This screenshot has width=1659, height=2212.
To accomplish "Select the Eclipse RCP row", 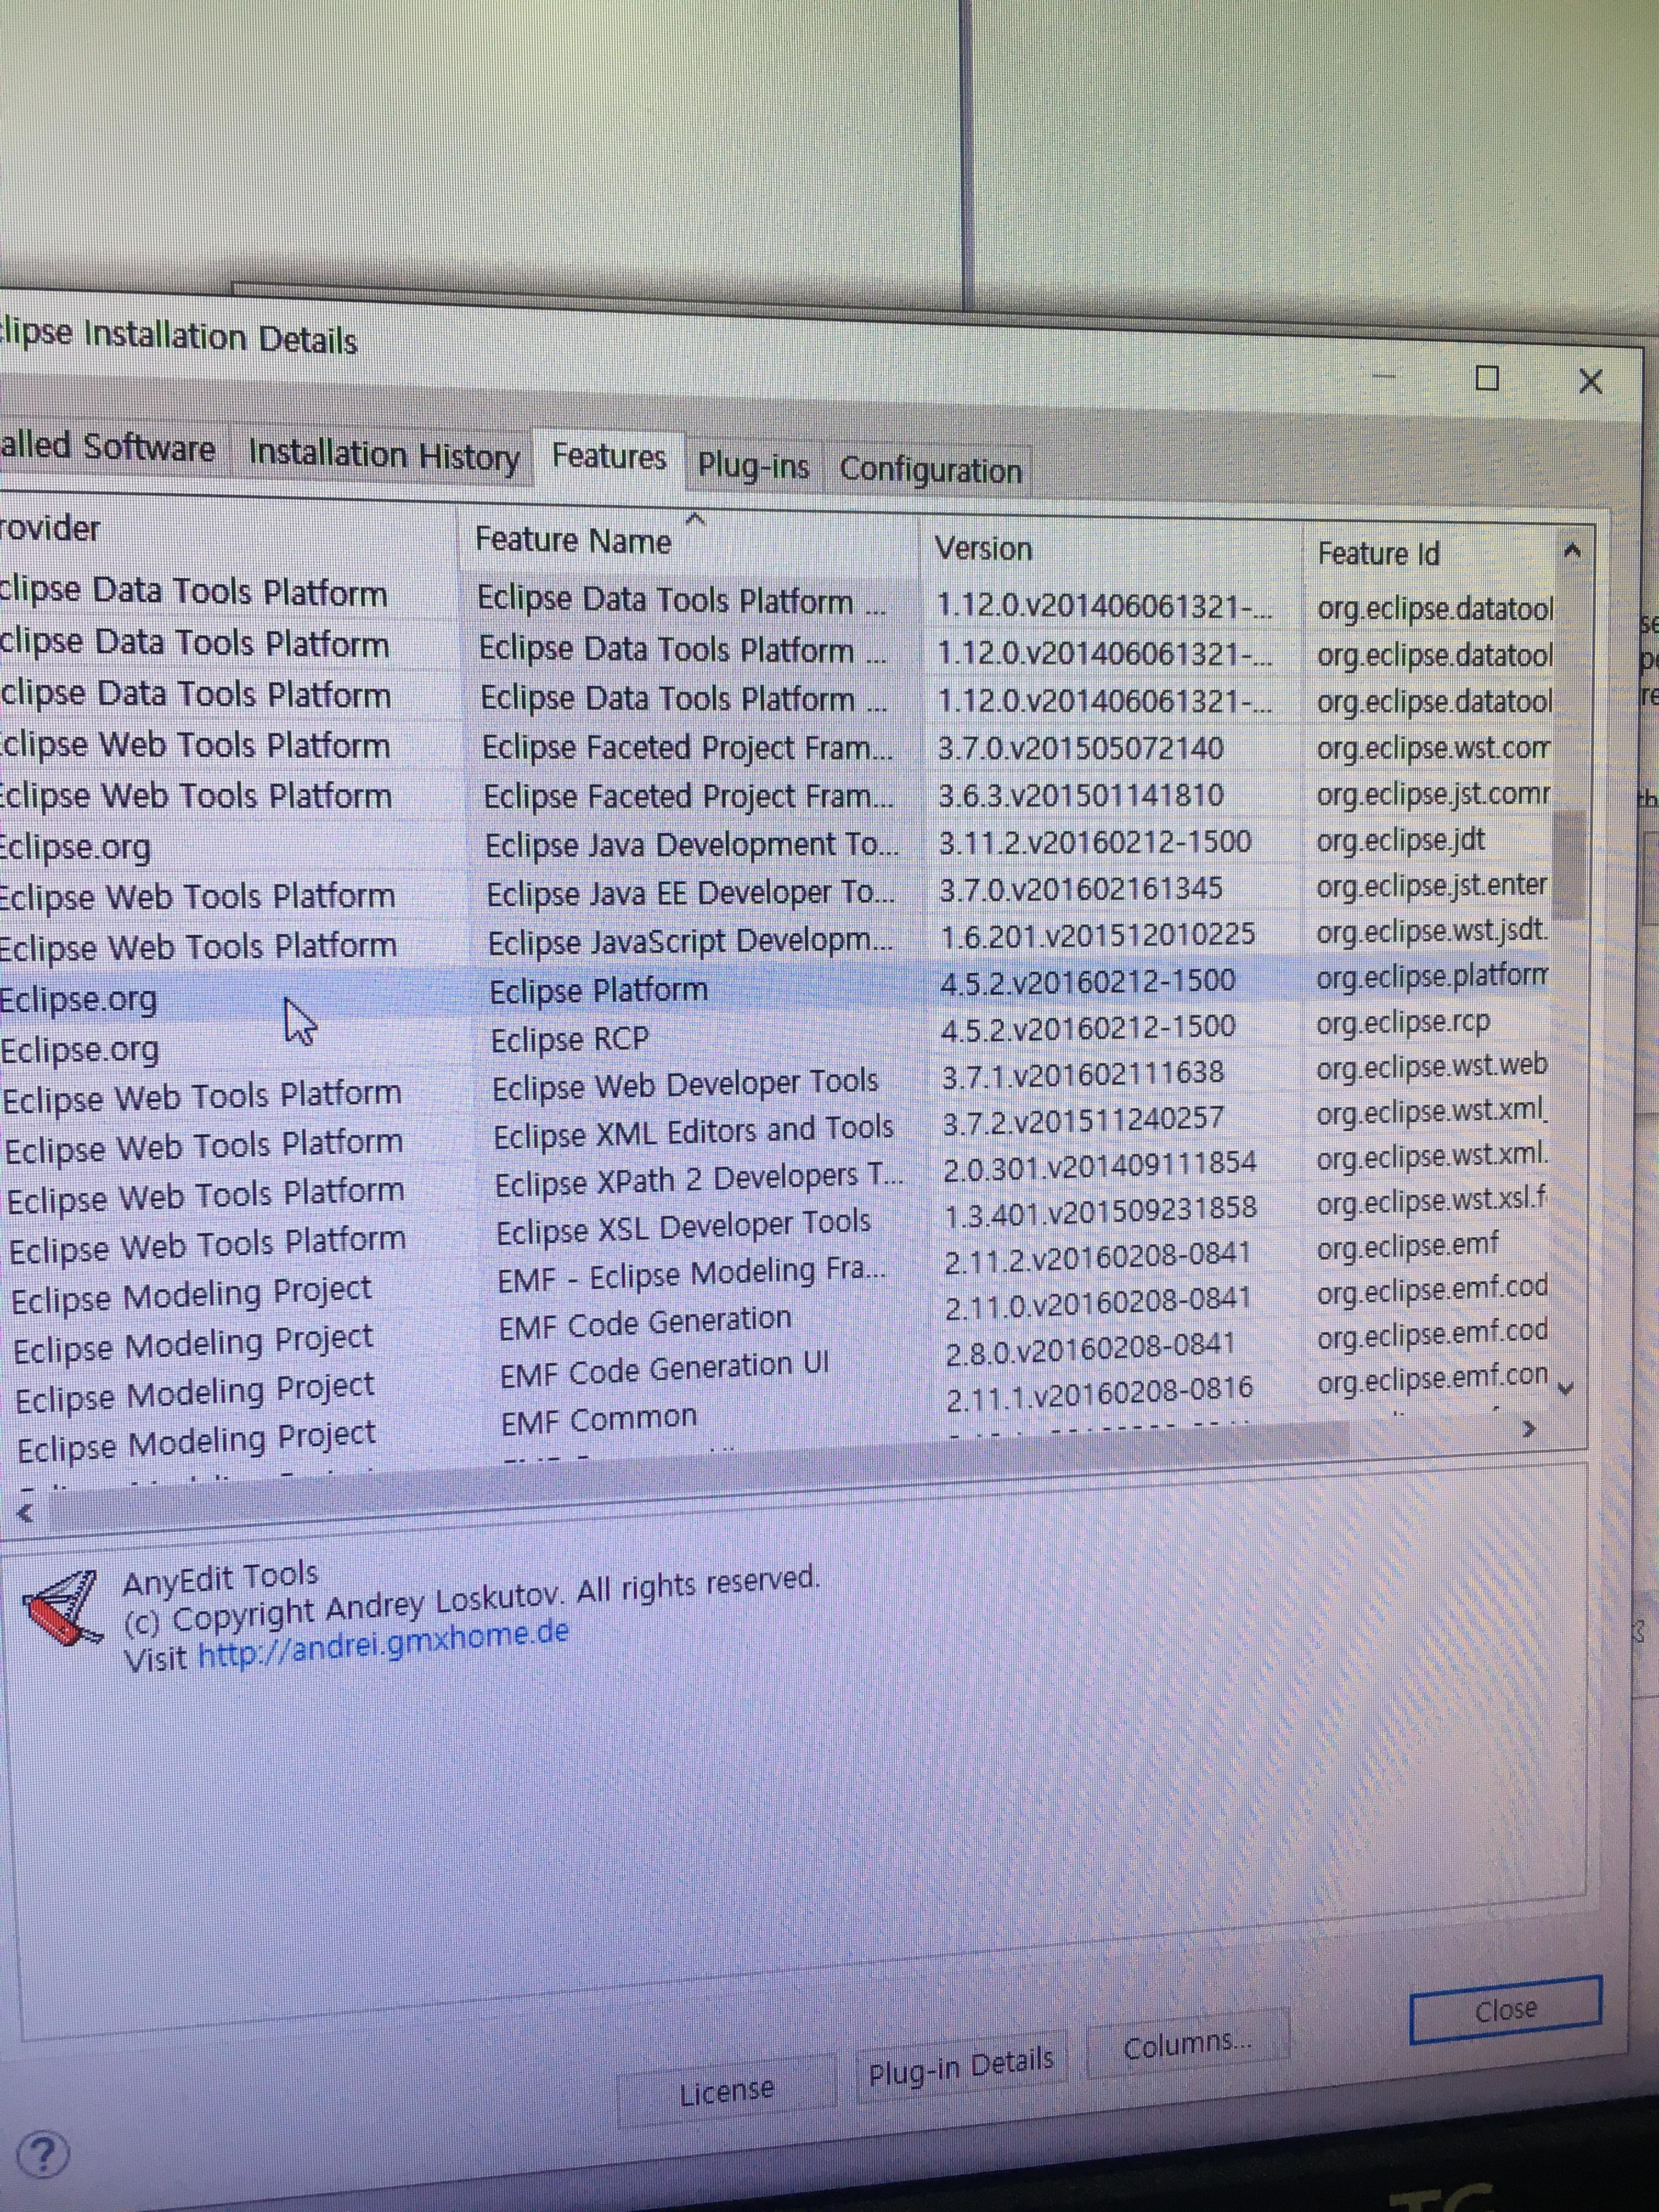I will (x=570, y=1040).
